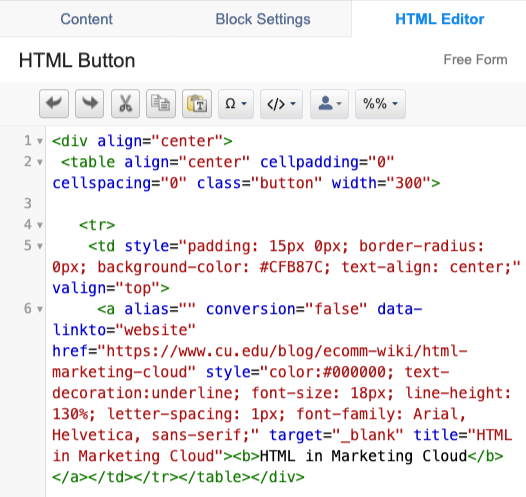Click the <div align="center"> opening tag
Screen dimensions: 526x497
(142, 141)
